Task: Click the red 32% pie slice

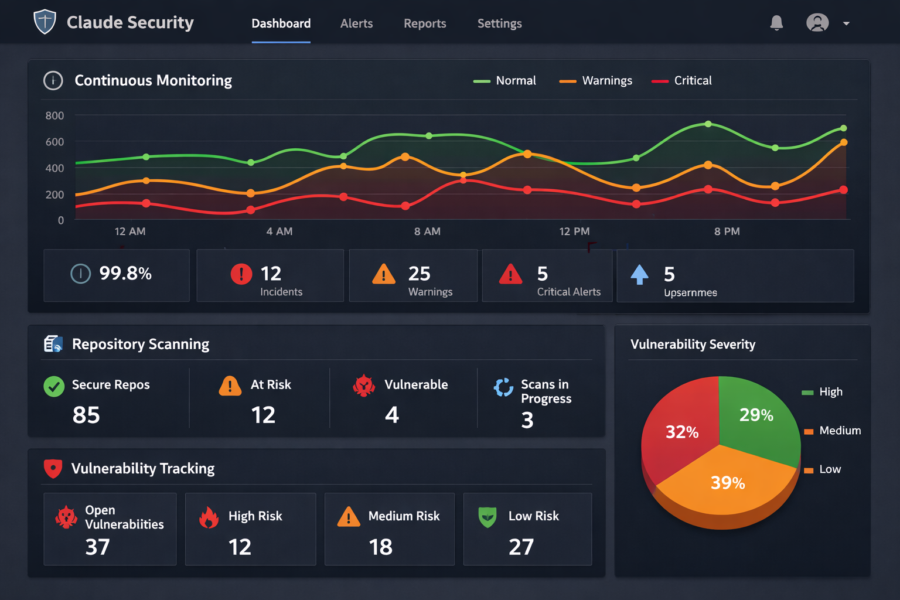Action: click(x=682, y=432)
